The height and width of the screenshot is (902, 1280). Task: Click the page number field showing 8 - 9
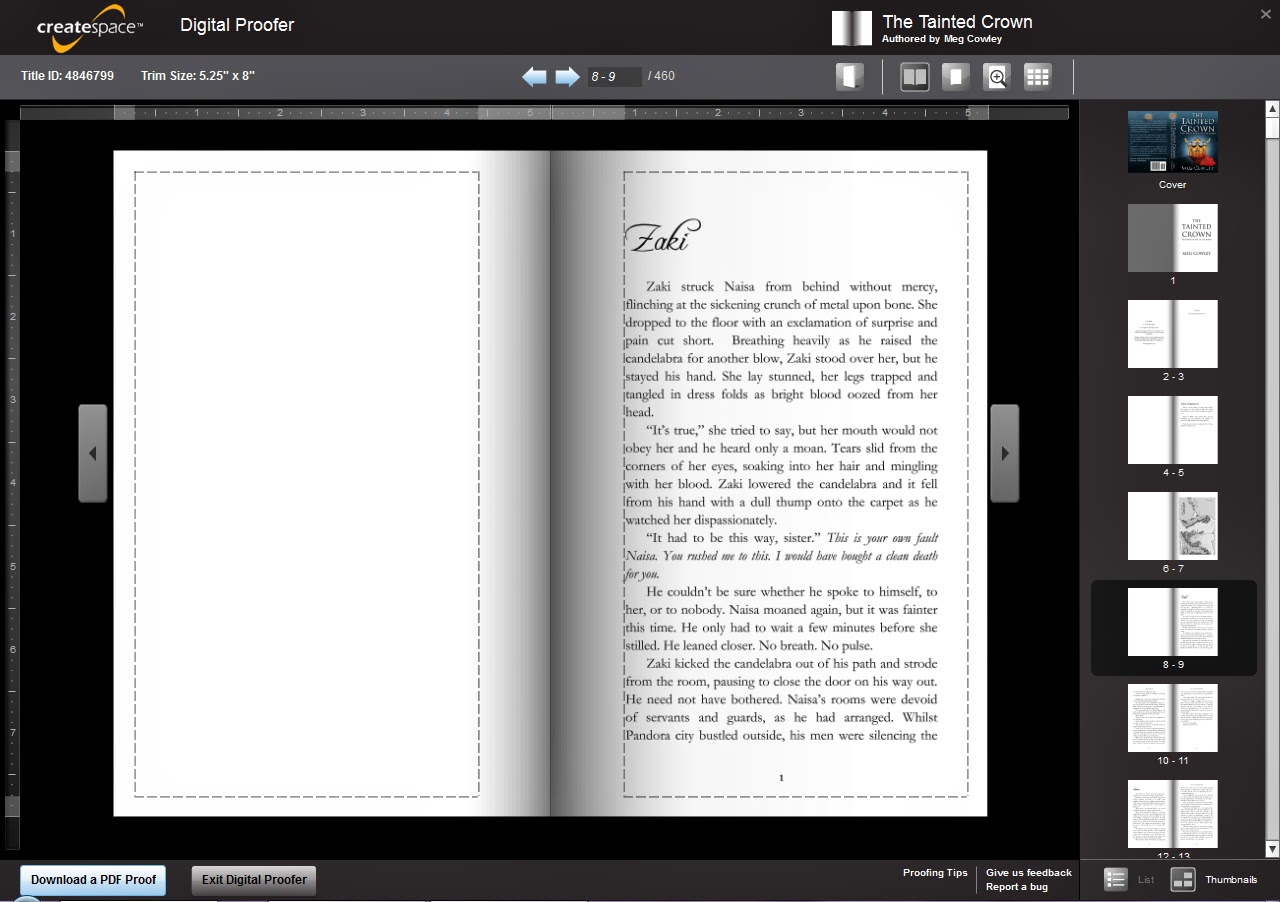(x=615, y=76)
